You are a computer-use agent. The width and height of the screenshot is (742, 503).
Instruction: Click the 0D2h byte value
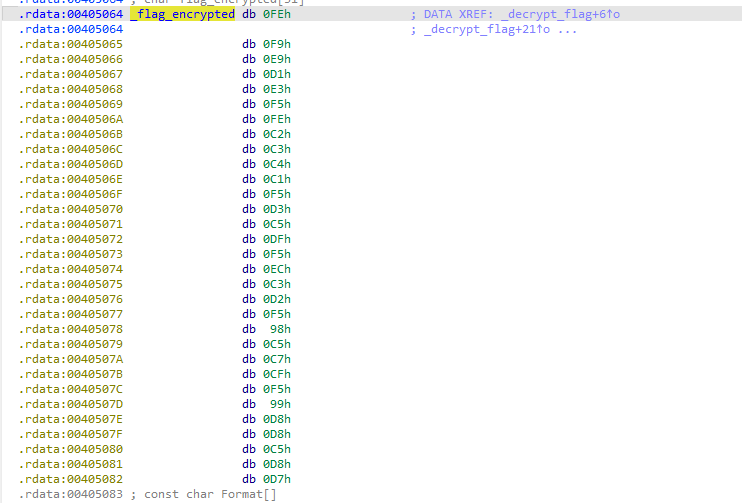click(x=277, y=299)
